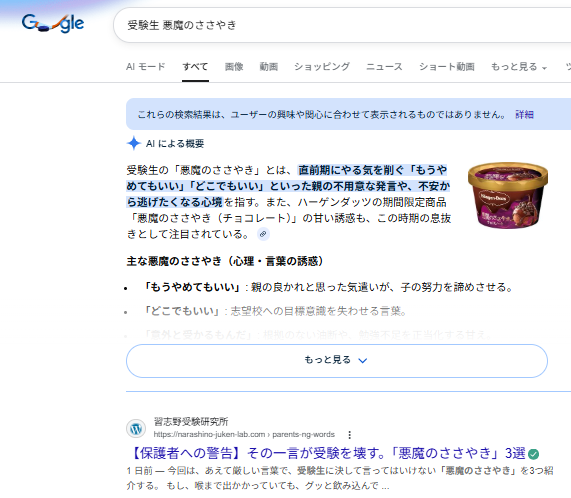
Task: Click the Google doodle logo
Action: (x=53, y=23)
